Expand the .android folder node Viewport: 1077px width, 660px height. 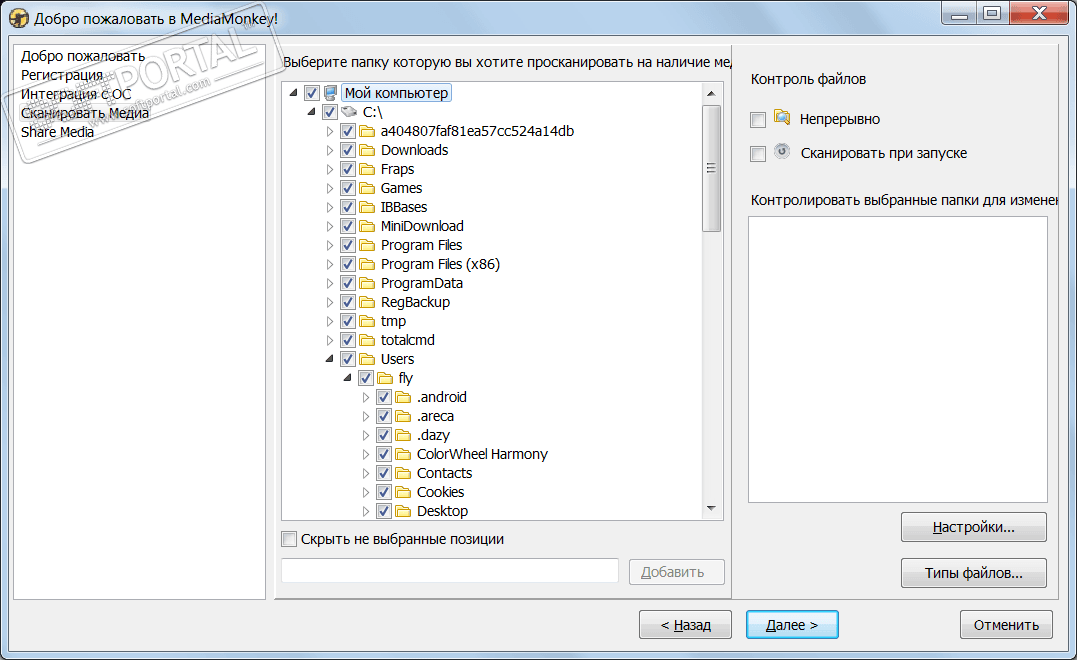365,398
